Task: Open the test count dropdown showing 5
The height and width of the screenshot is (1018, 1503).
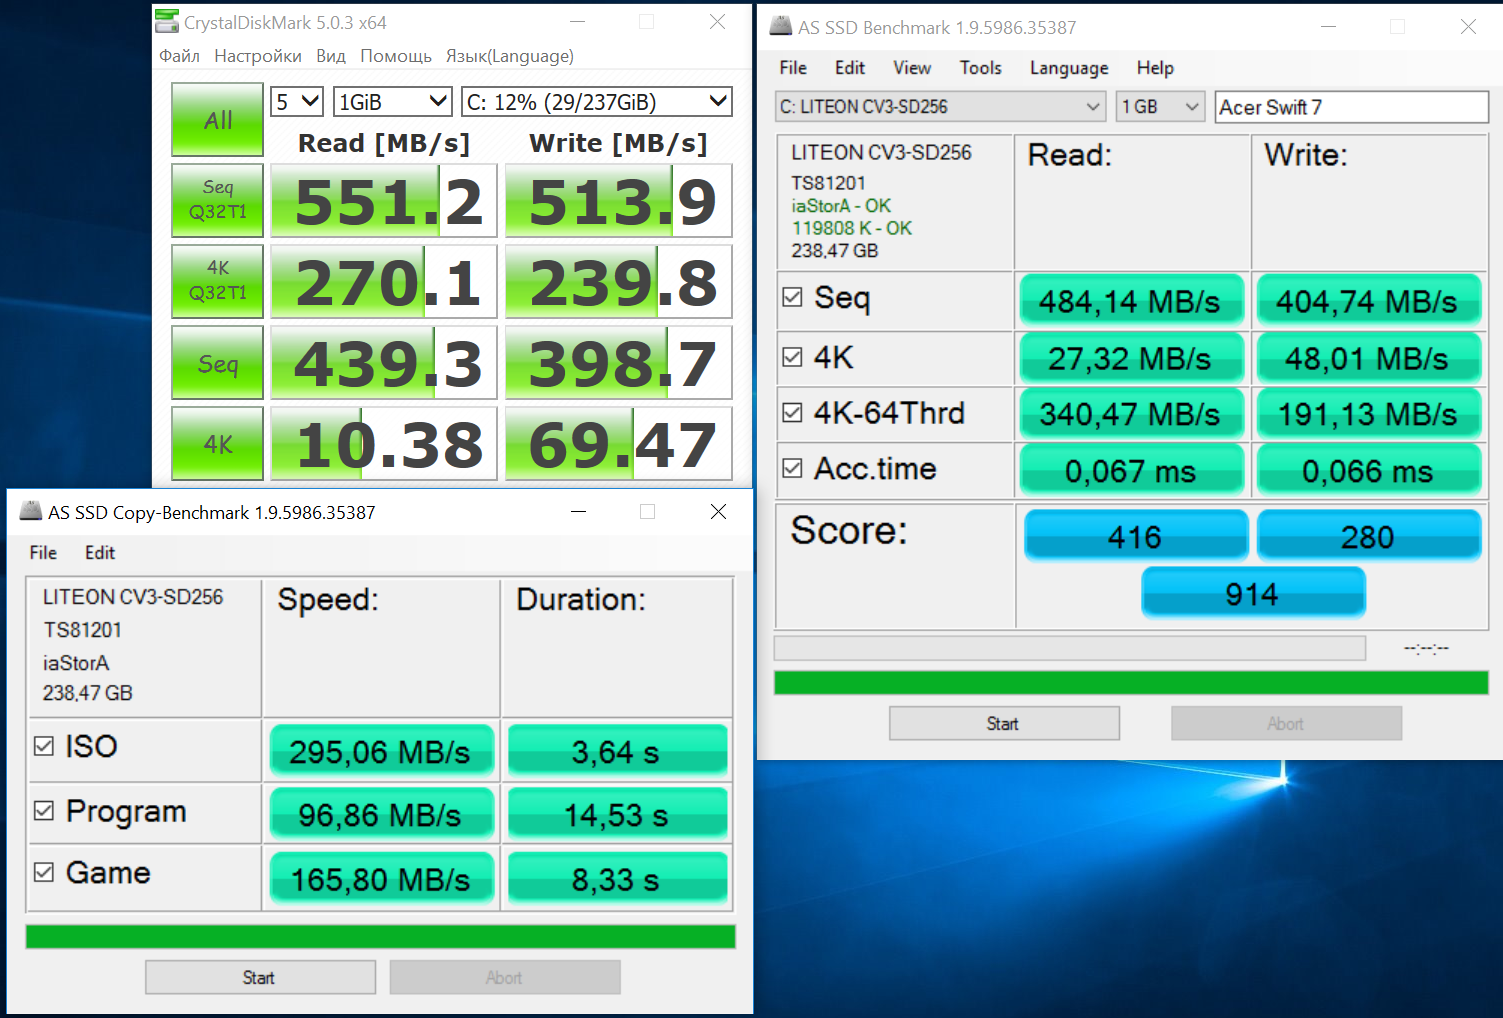Action: (x=297, y=102)
